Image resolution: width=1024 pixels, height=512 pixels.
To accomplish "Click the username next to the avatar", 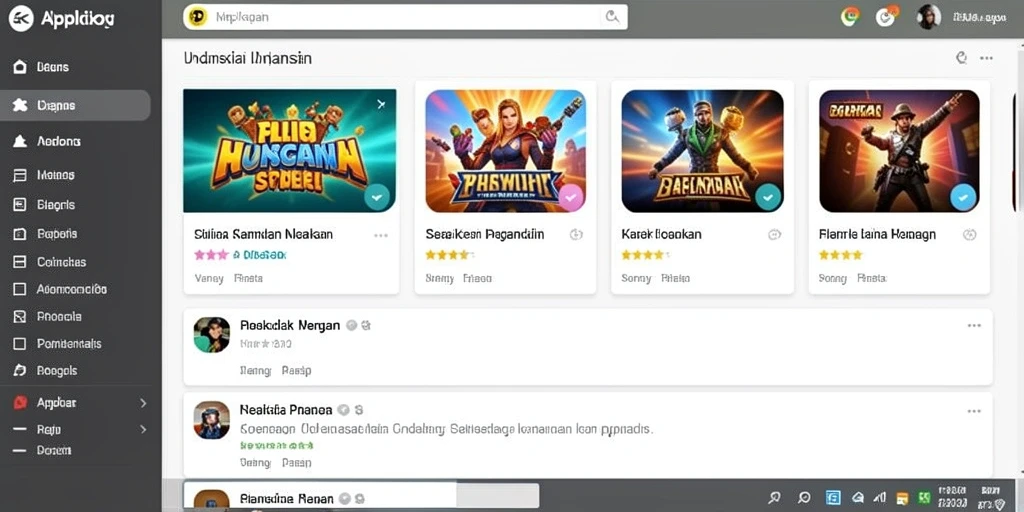I will tap(980, 18).
